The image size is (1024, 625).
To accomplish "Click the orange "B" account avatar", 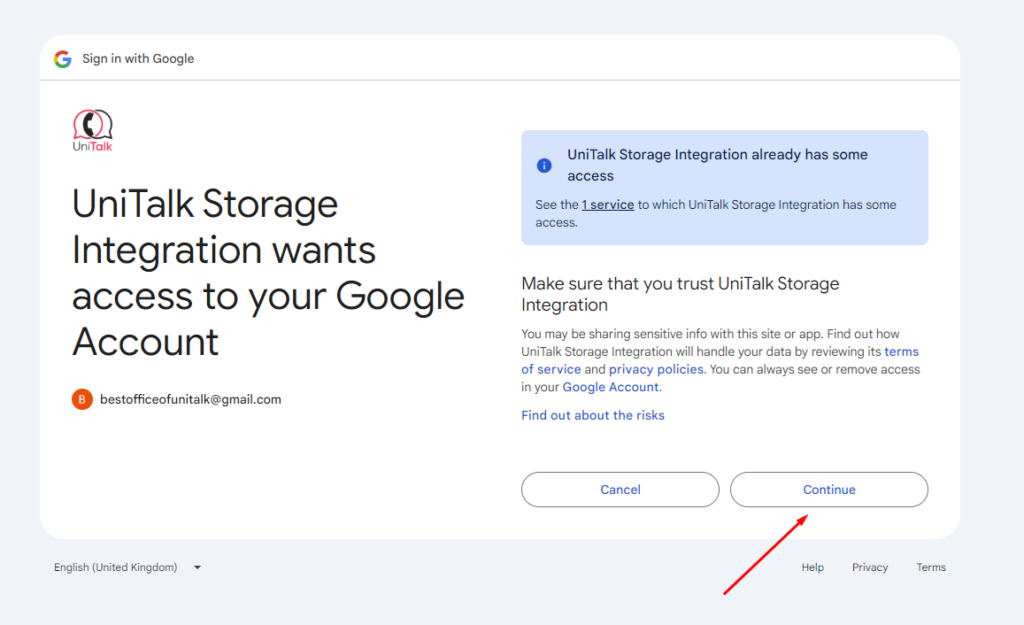I will coord(82,399).
